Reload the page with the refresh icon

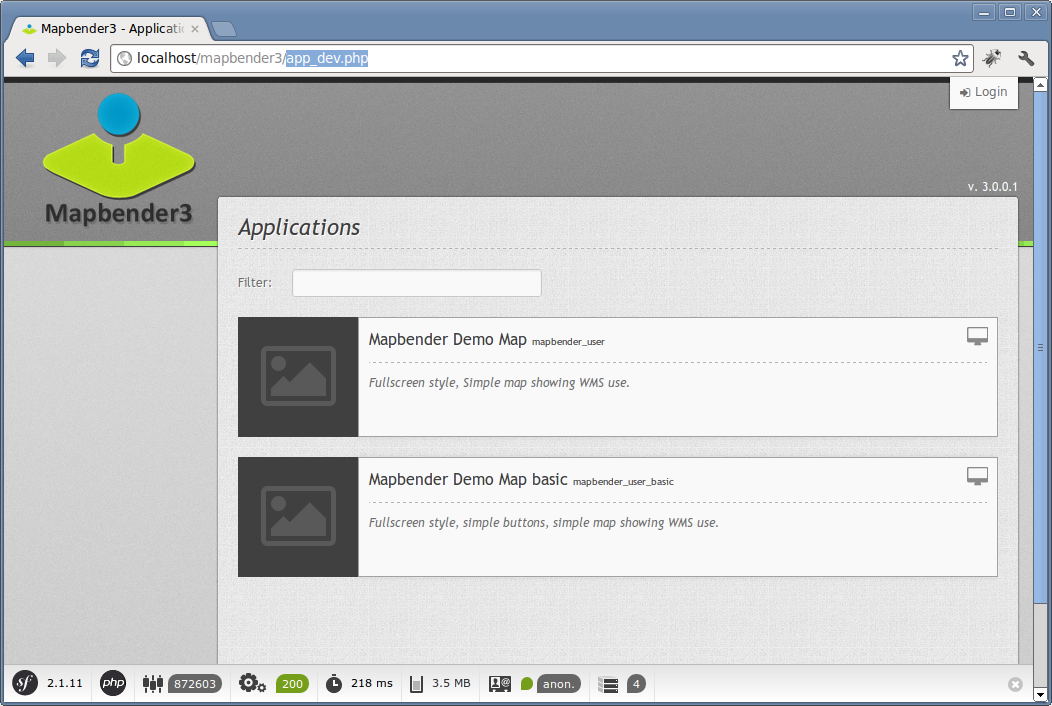90,58
